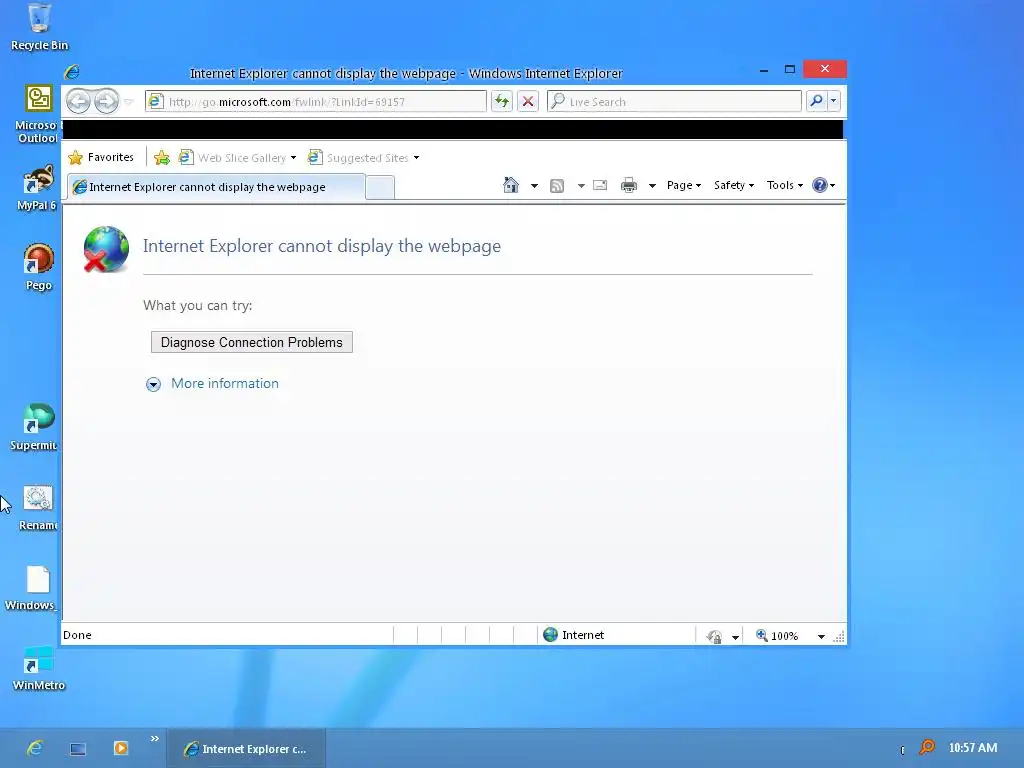Click the Internet Explorer taskbar quick launch icon

(x=35, y=748)
